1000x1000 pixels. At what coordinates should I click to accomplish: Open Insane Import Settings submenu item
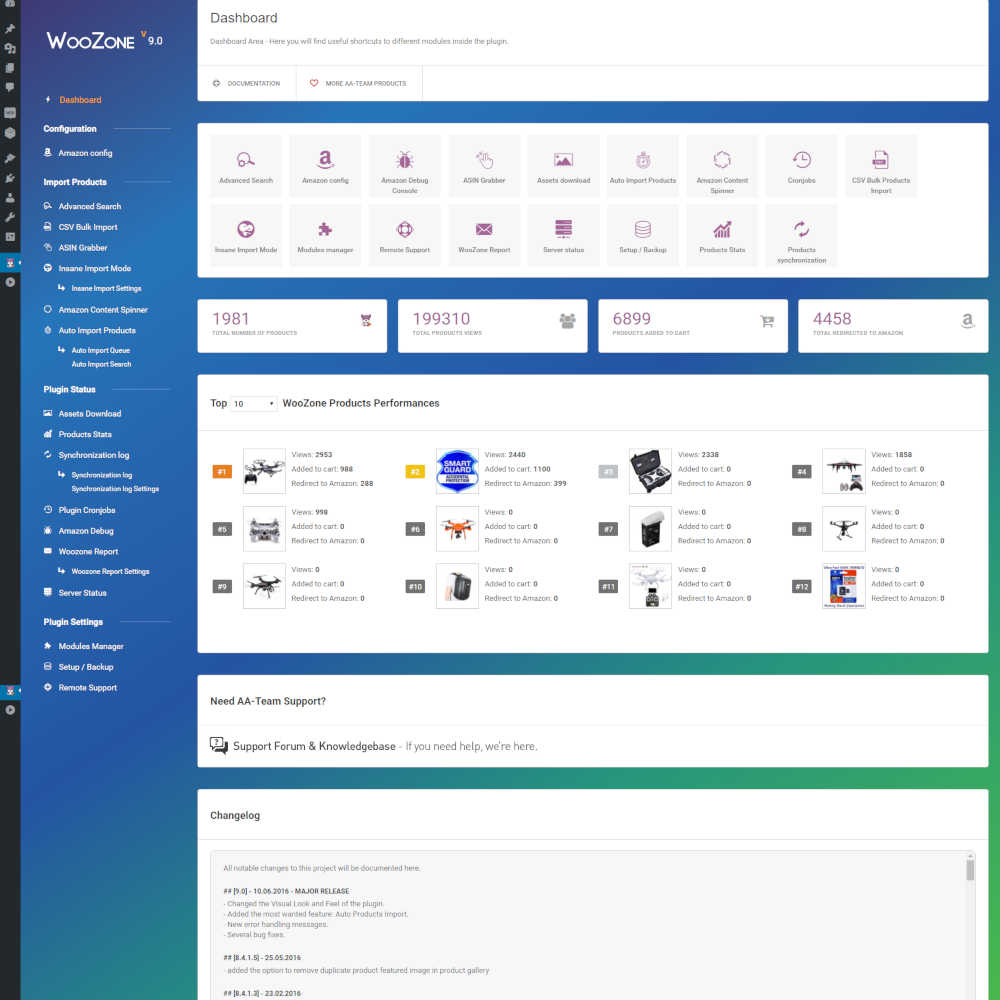pyautogui.click(x=106, y=288)
